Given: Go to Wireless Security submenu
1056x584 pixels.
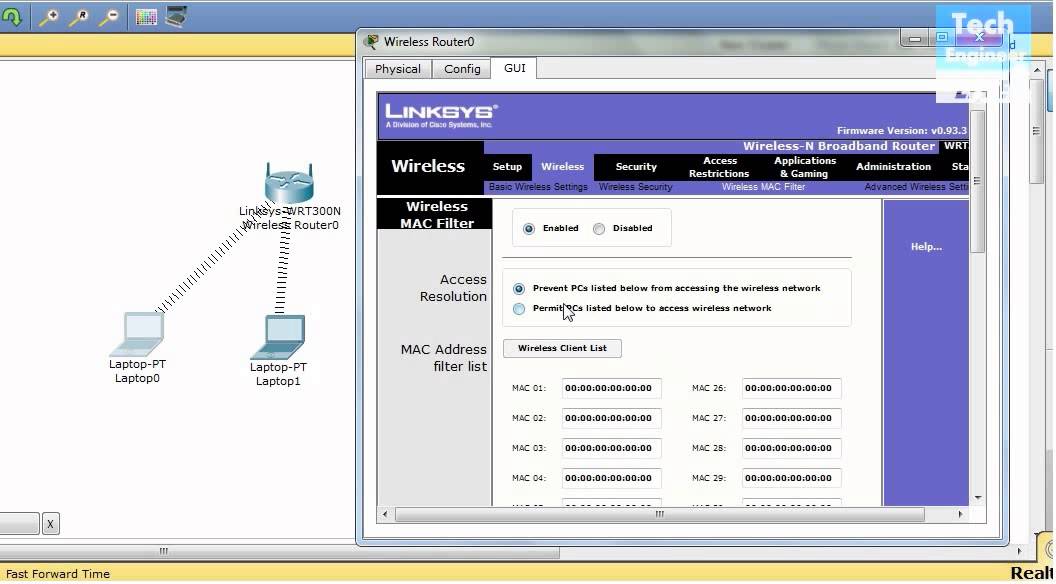Looking at the screenshot, I should [635, 187].
